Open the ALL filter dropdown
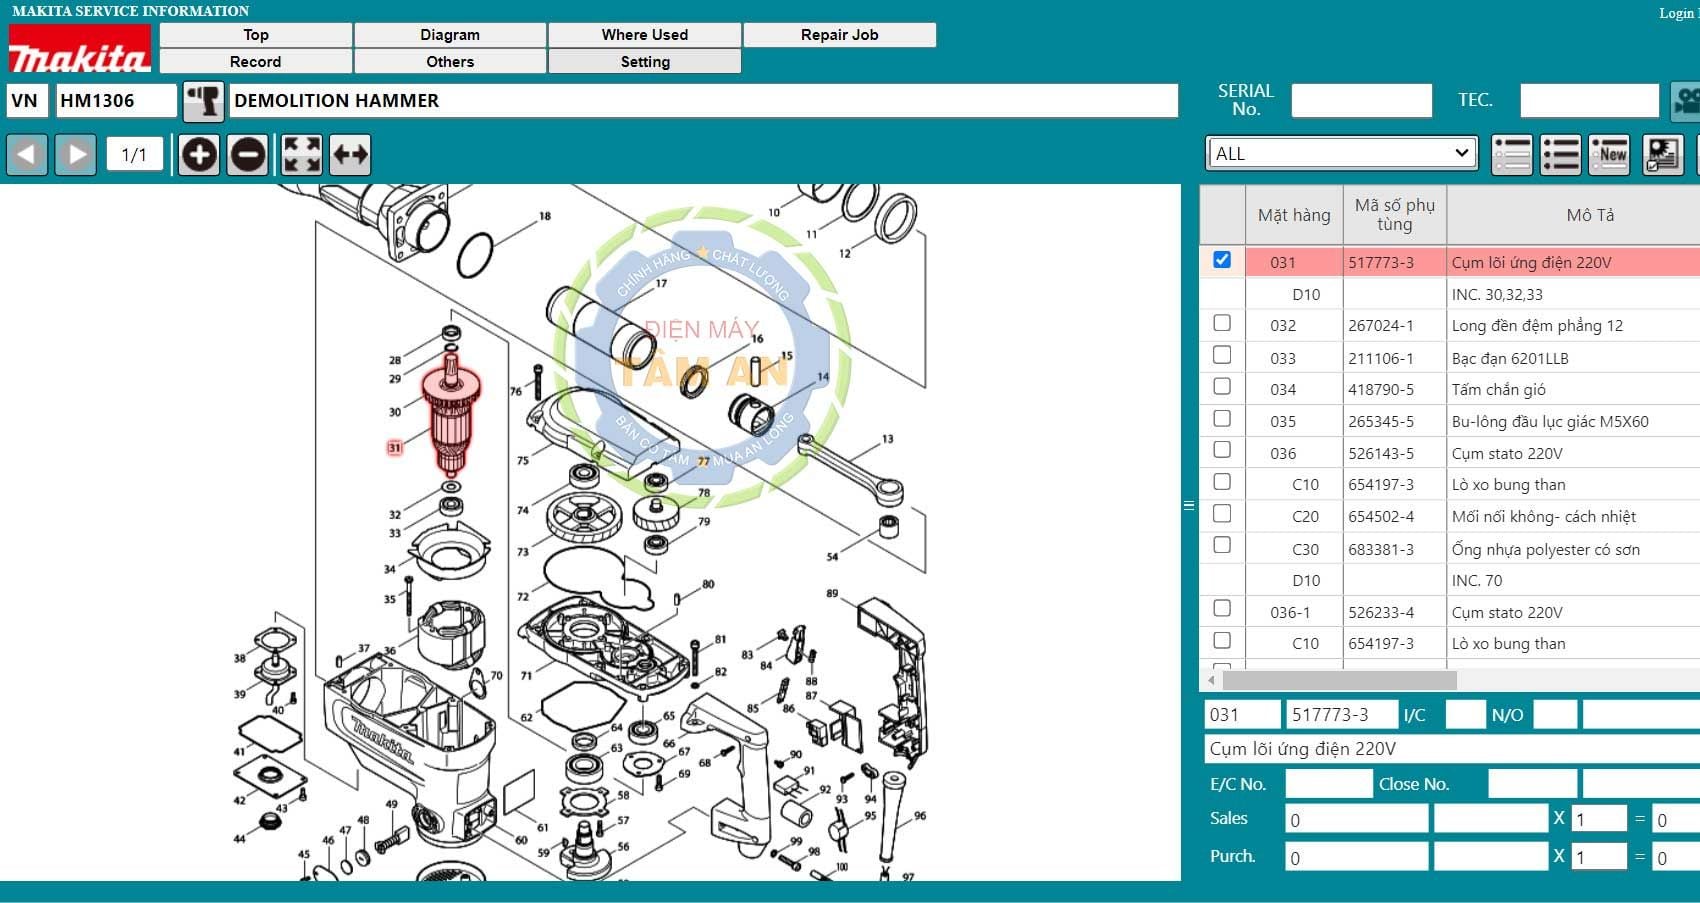This screenshot has height=903, width=1700. [1341, 154]
